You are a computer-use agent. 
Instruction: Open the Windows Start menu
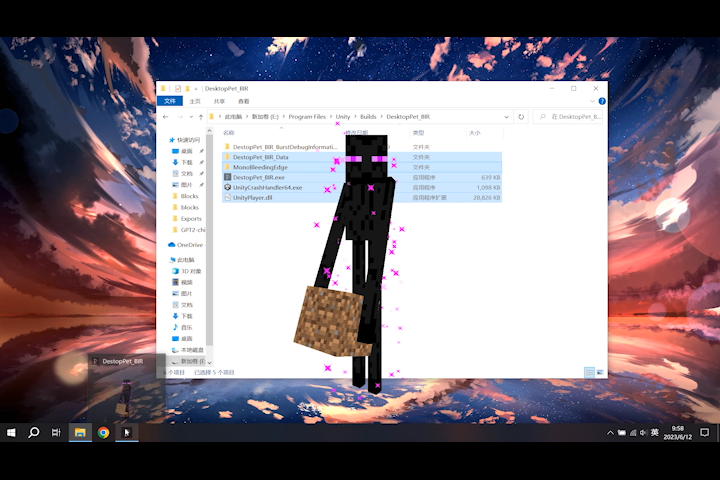11,432
